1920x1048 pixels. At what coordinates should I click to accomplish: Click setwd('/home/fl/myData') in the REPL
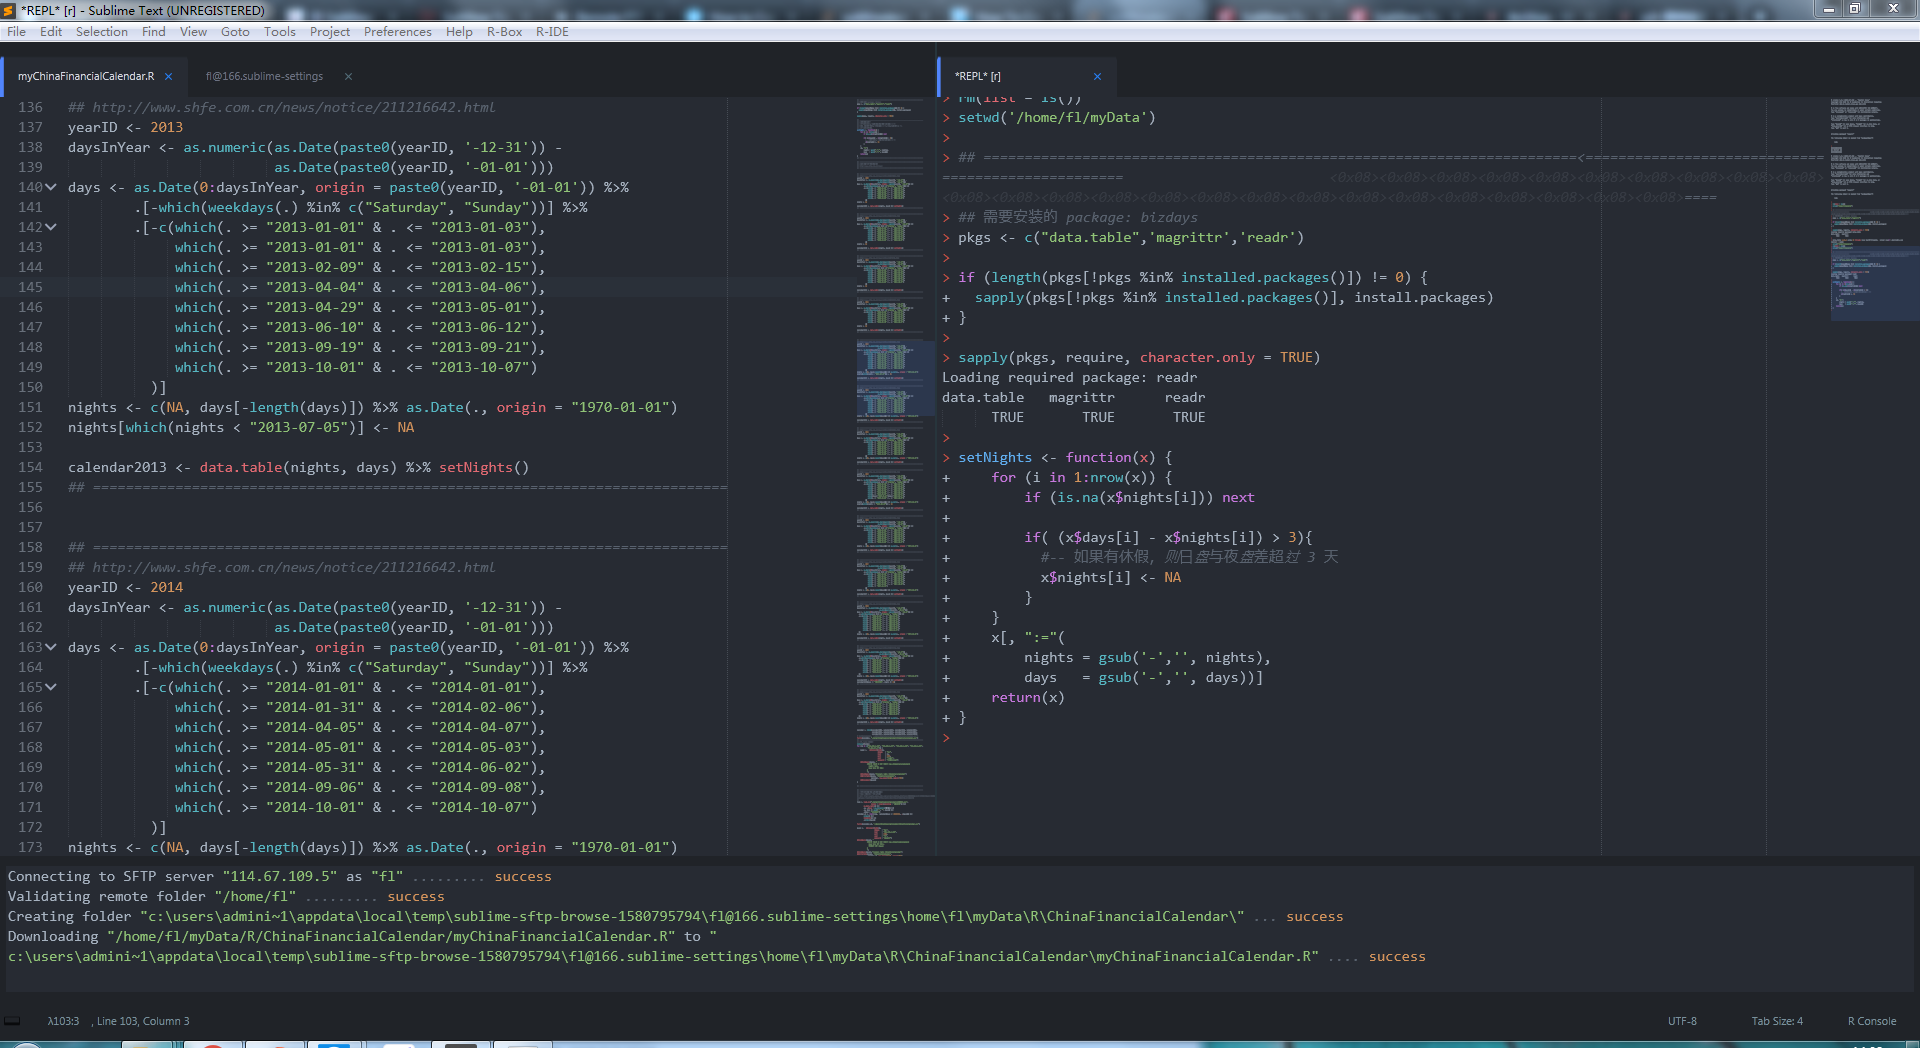[1057, 117]
